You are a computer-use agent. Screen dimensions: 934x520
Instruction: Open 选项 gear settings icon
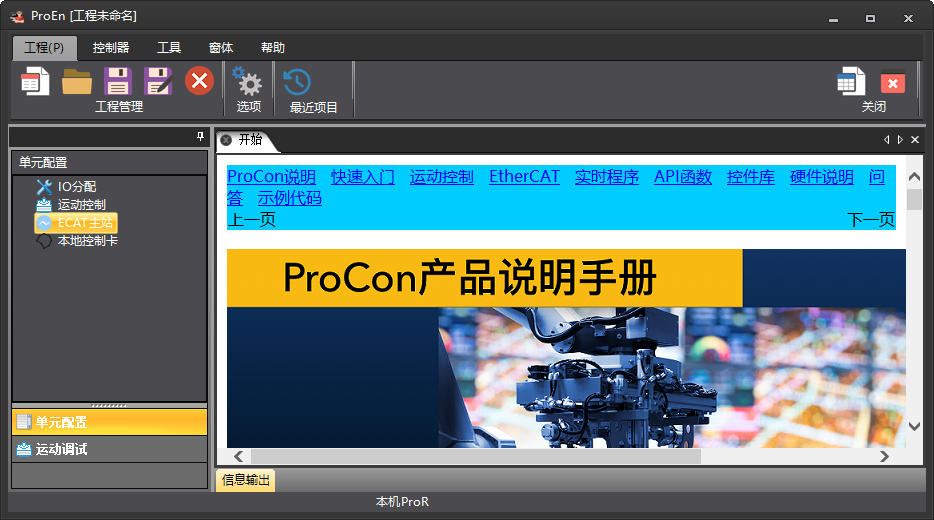coord(247,81)
